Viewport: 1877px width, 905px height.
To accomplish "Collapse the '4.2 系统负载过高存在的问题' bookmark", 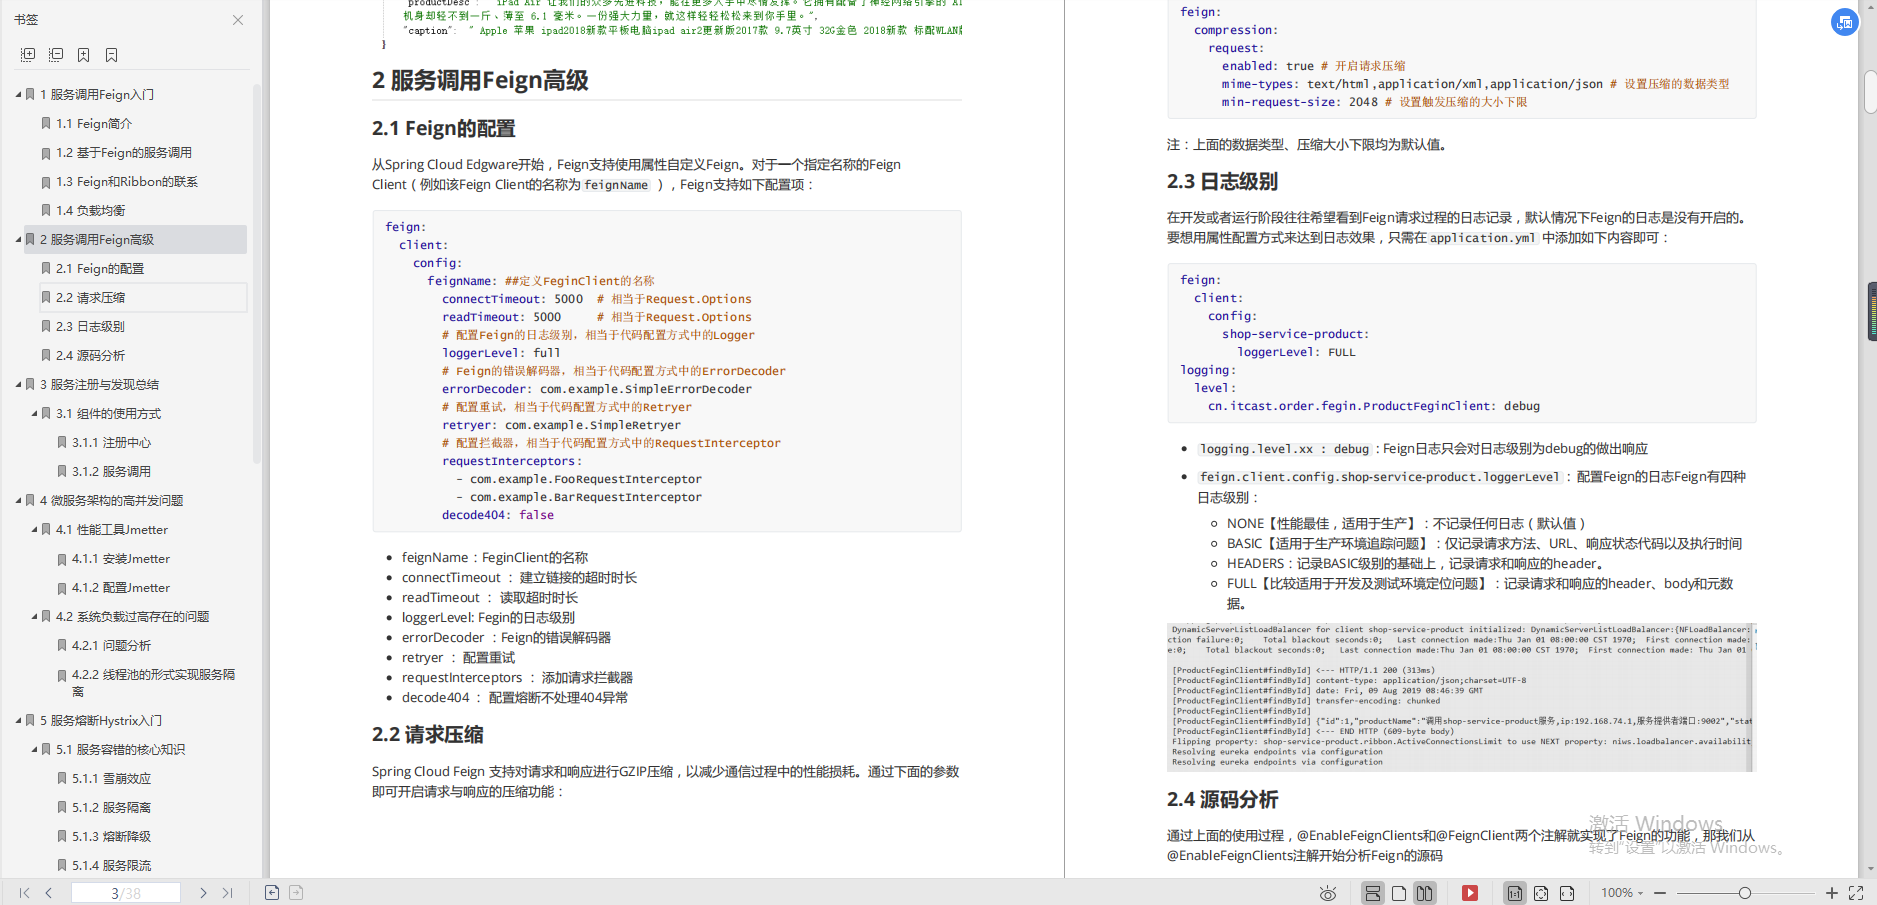I will click(x=35, y=616).
